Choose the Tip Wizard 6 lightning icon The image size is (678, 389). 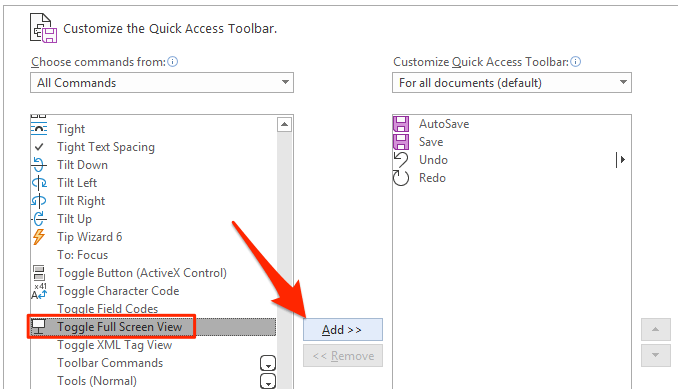pyautogui.click(x=39, y=237)
